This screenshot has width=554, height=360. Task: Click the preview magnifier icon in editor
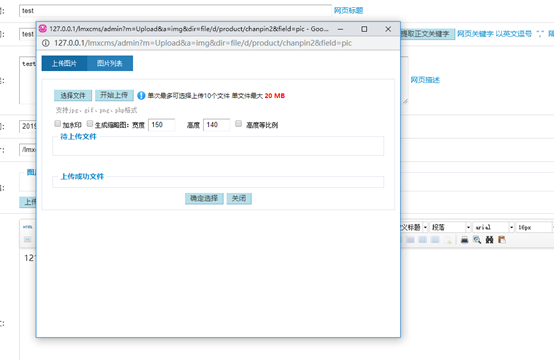pos(477,240)
